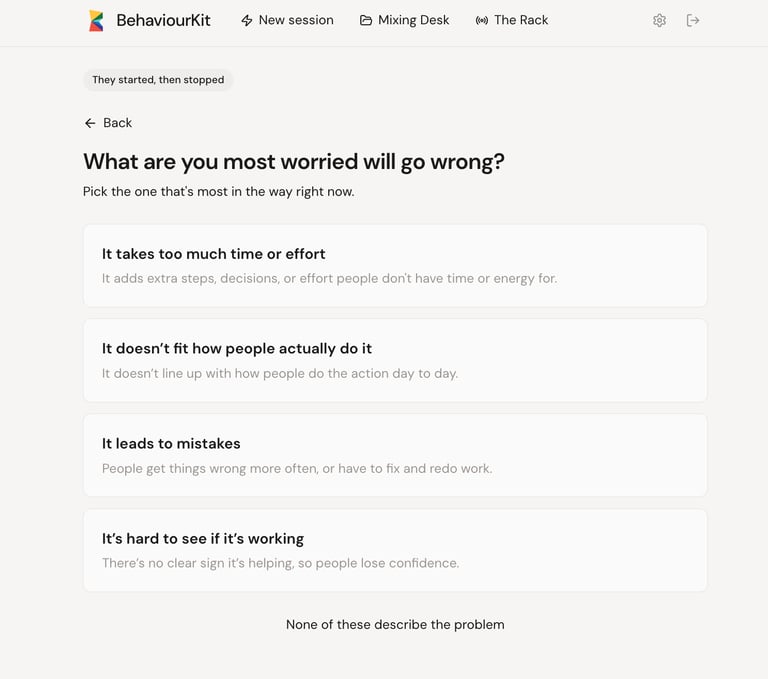Click the left arrow back icon
The image size is (768, 679).
point(90,123)
